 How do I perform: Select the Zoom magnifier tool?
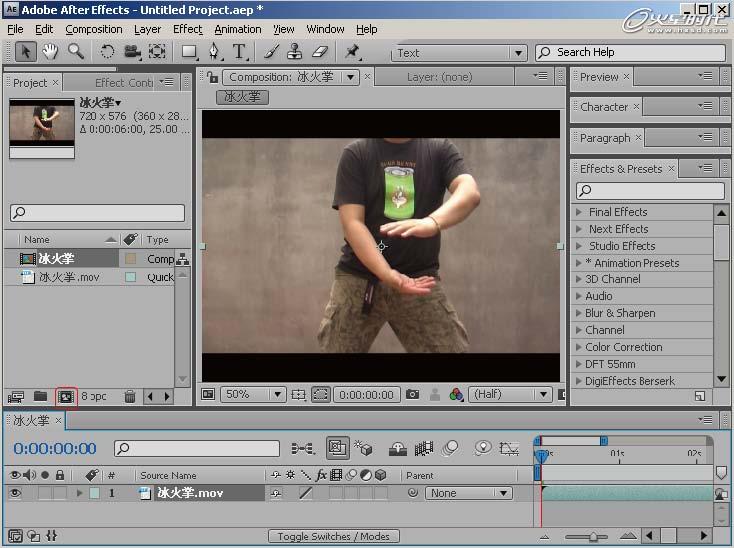(76, 51)
